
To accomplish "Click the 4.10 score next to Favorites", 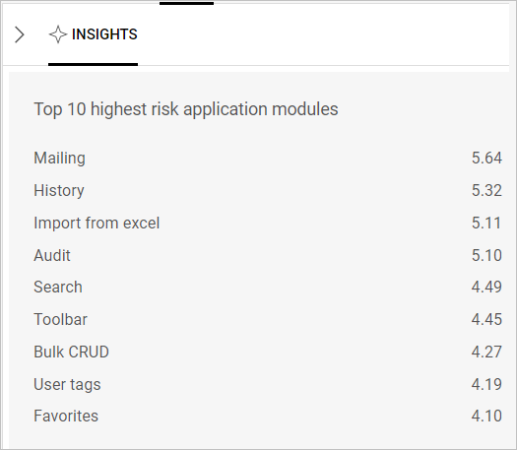I will 486,416.
